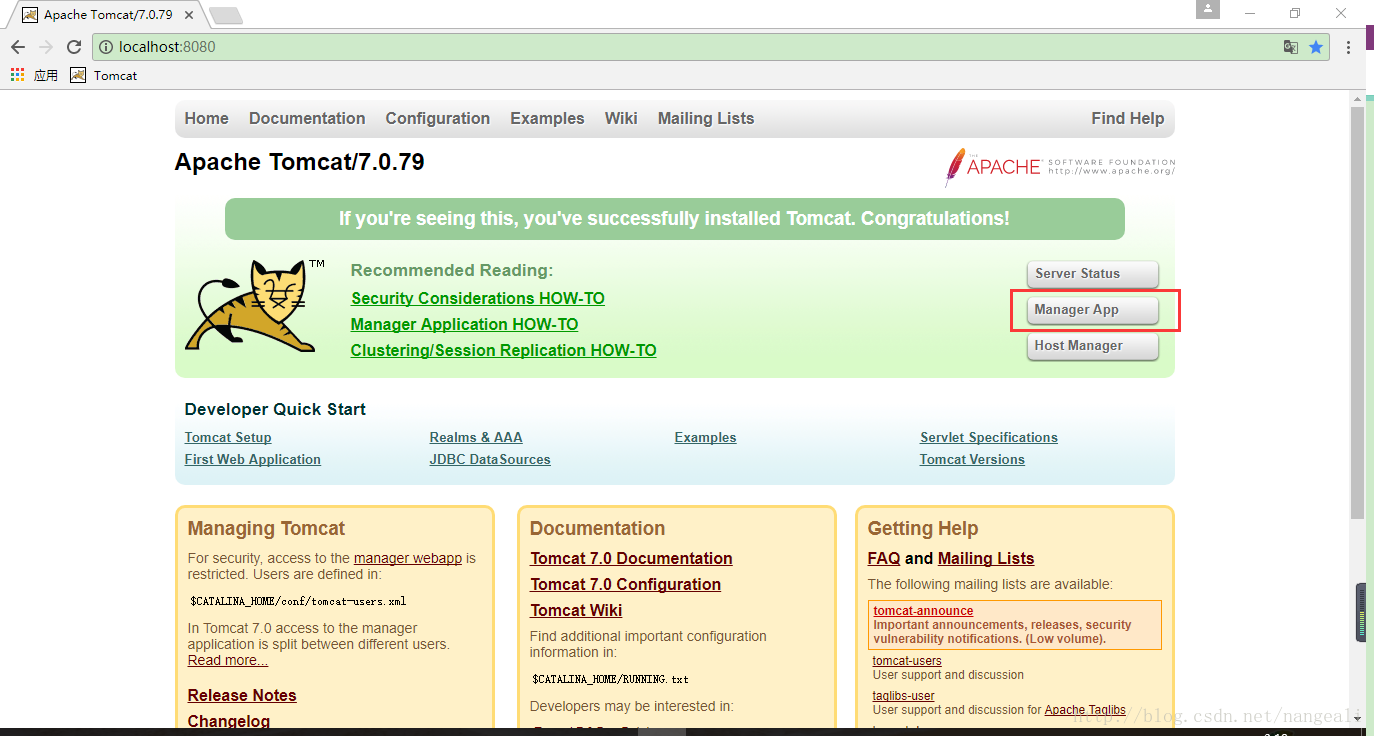Click the Chrome user profile icon
1374x736 pixels.
(1208, 10)
